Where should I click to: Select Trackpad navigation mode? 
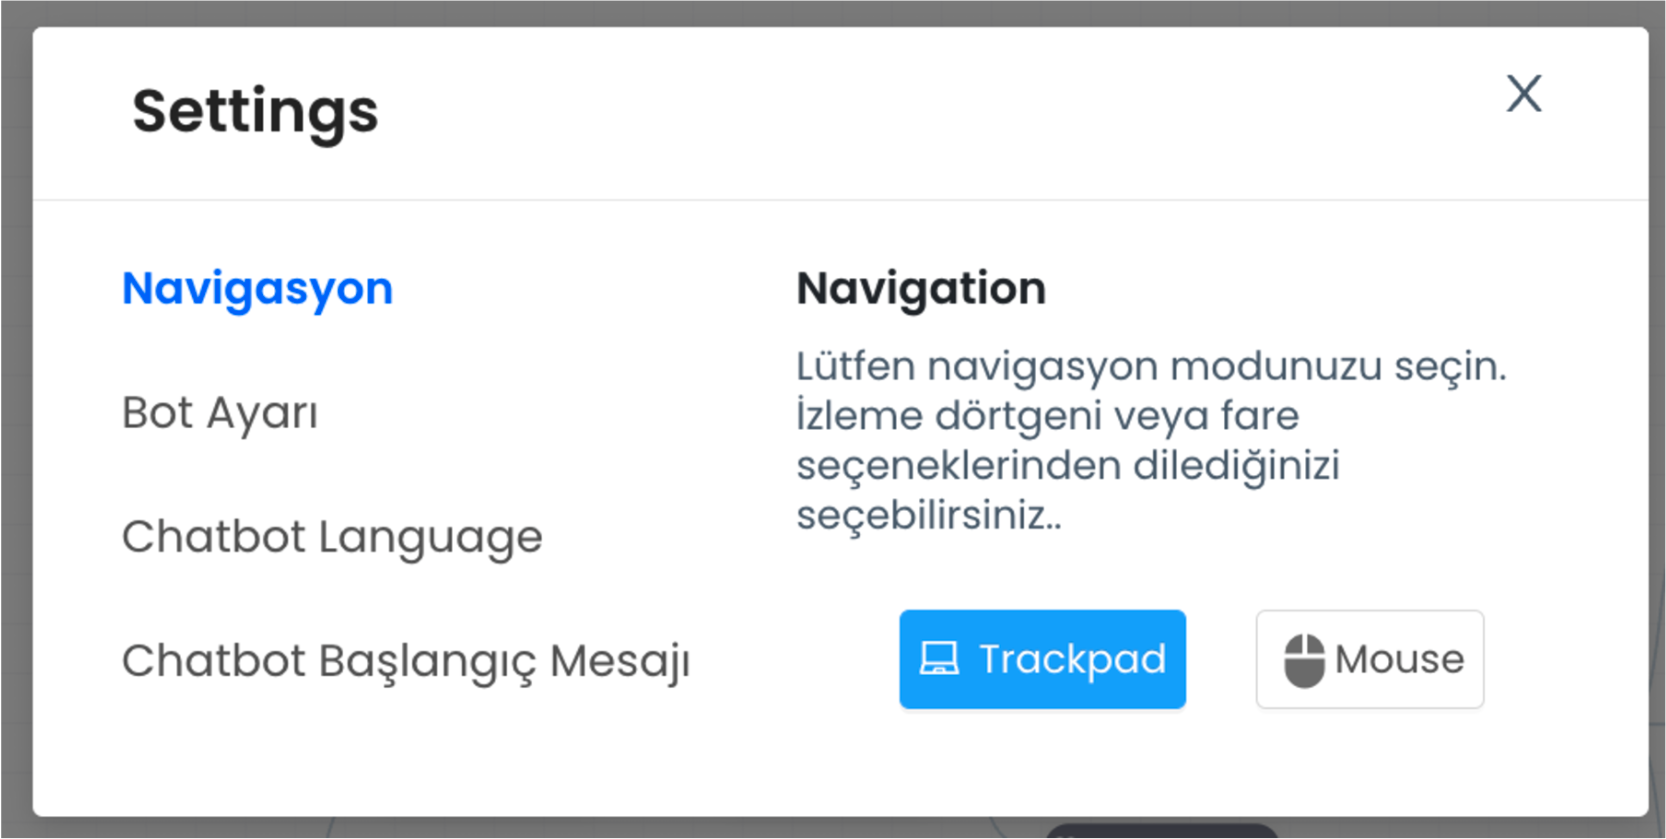click(1042, 659)
